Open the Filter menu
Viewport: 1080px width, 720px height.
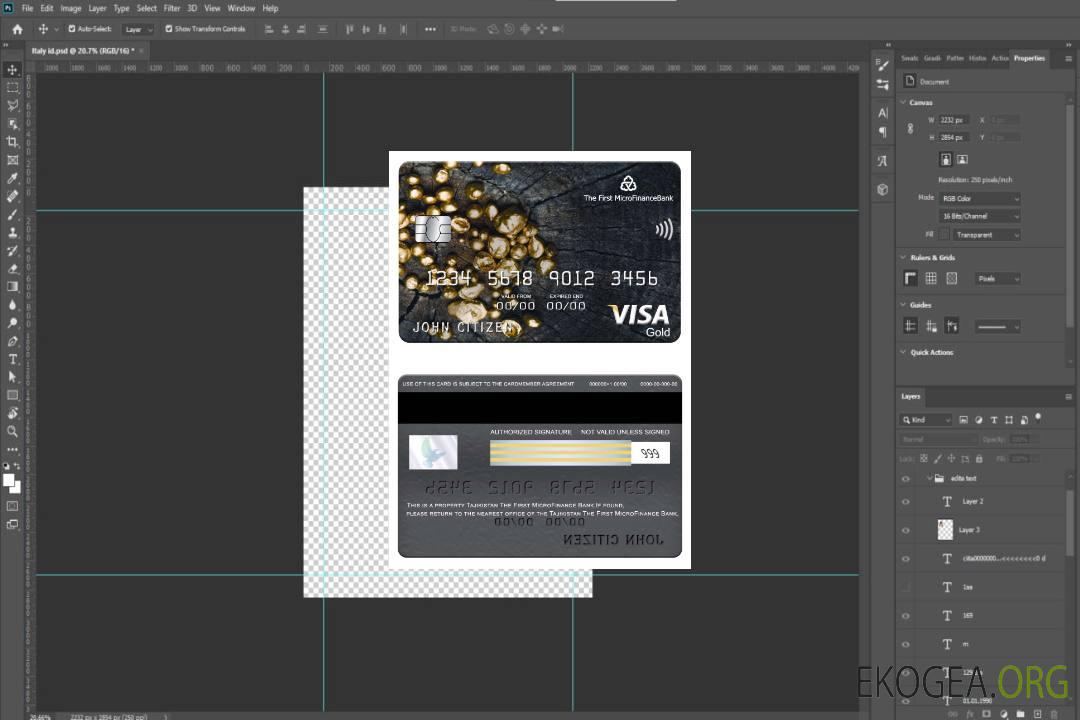(x=172, y=8)
